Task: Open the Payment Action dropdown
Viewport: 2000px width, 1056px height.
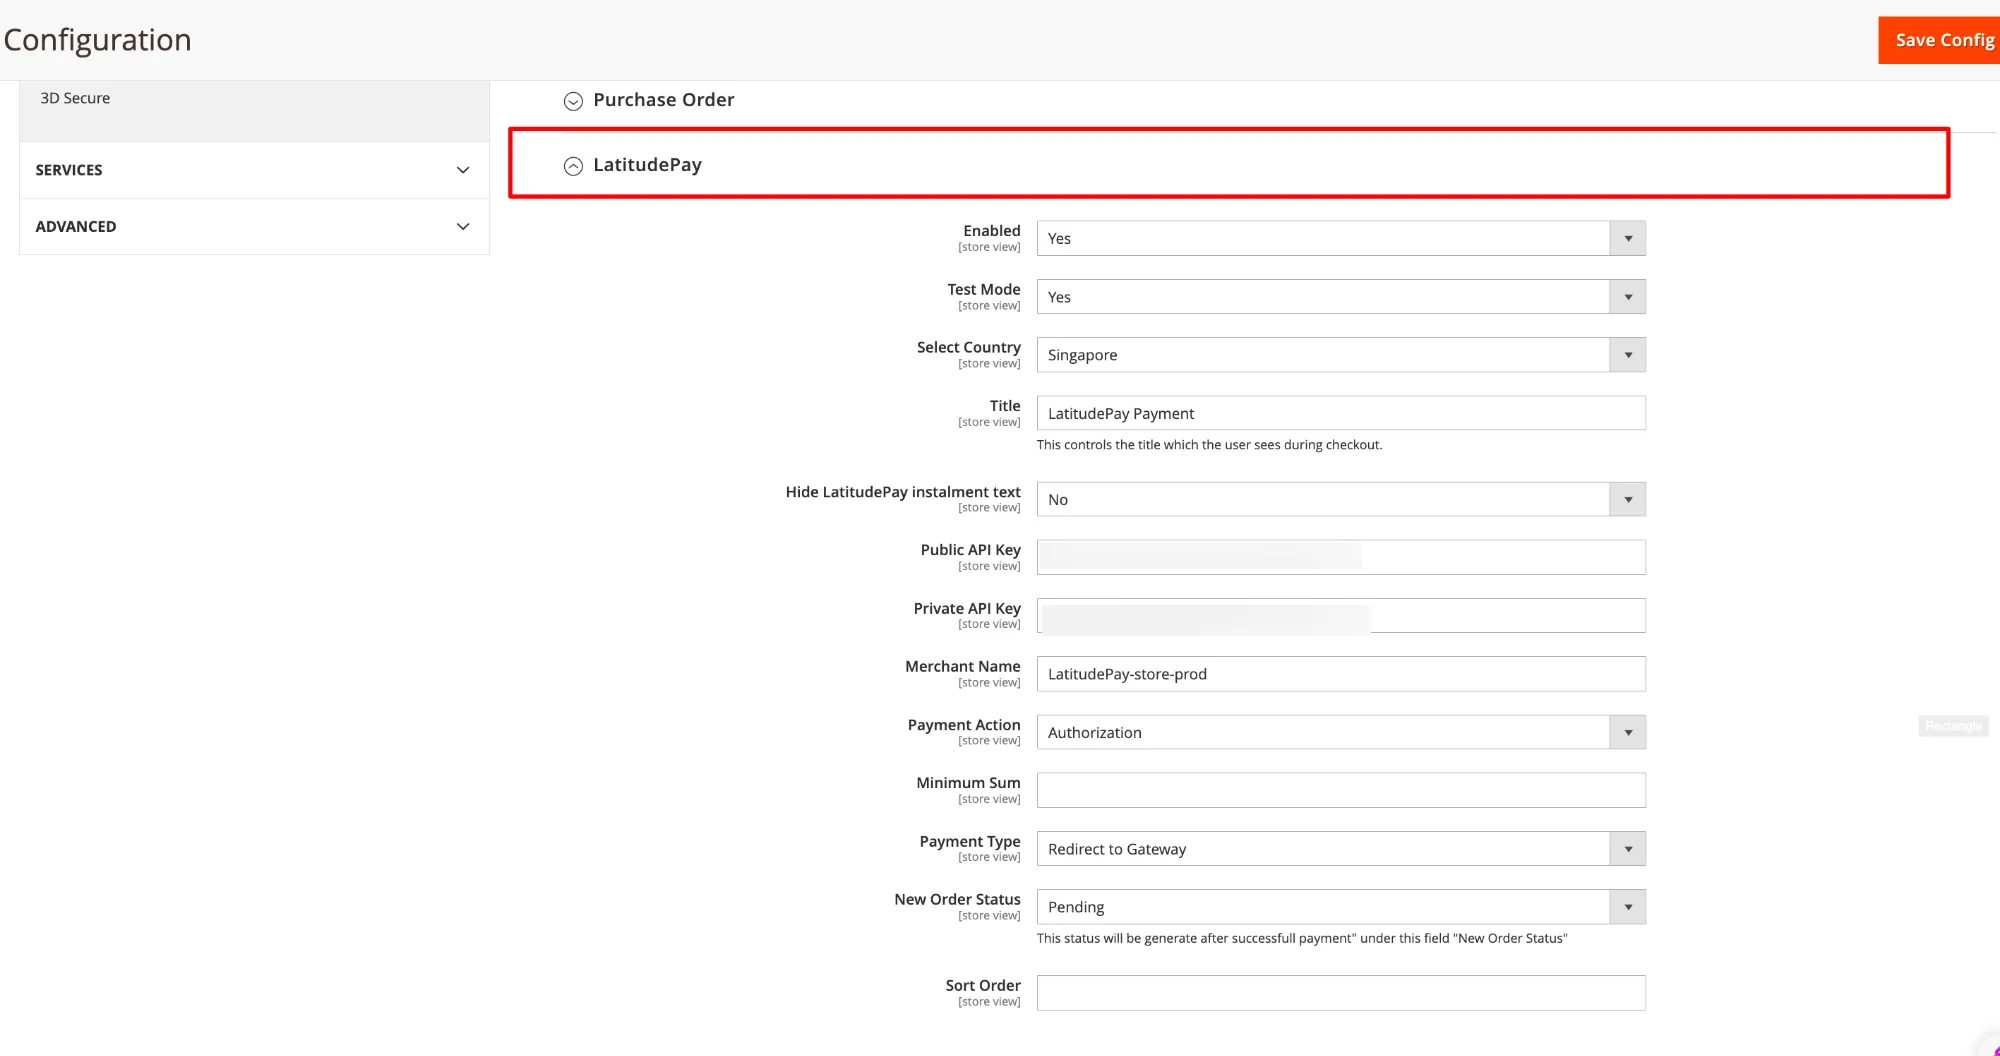Action: (1341, 732)
